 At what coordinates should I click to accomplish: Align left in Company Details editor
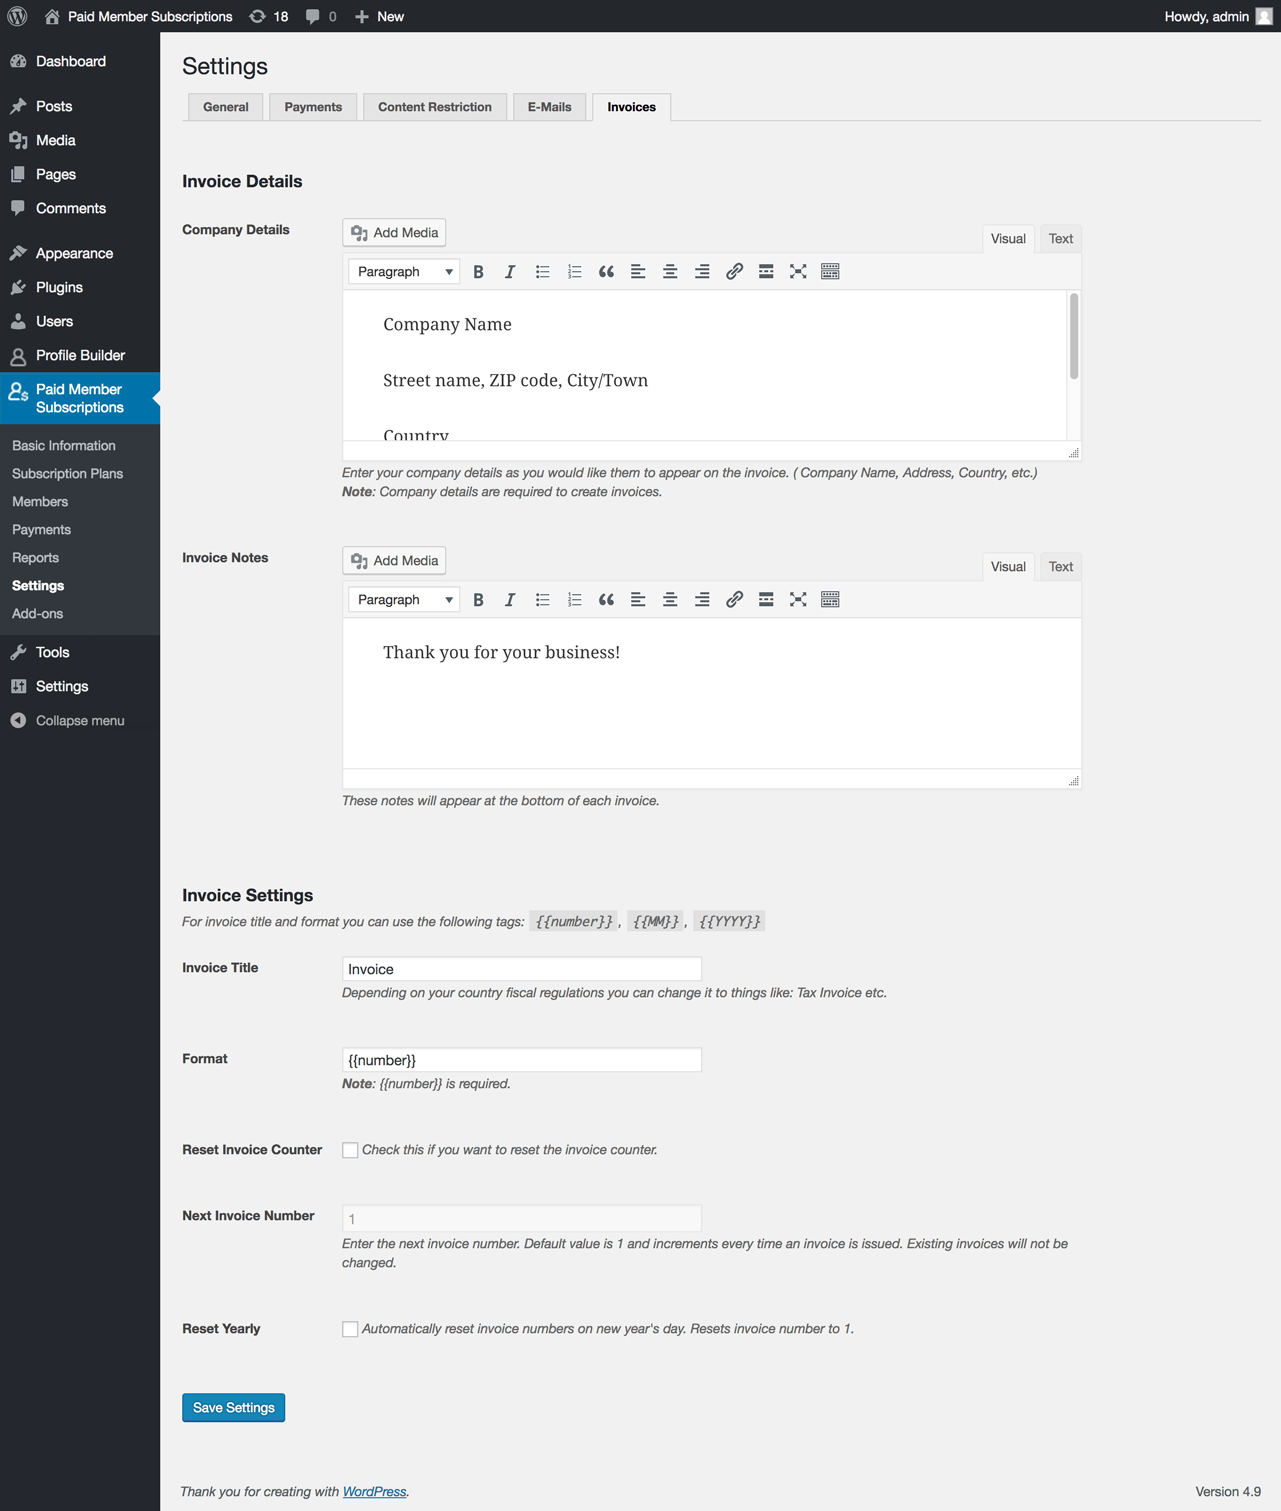tap(638, 272)
